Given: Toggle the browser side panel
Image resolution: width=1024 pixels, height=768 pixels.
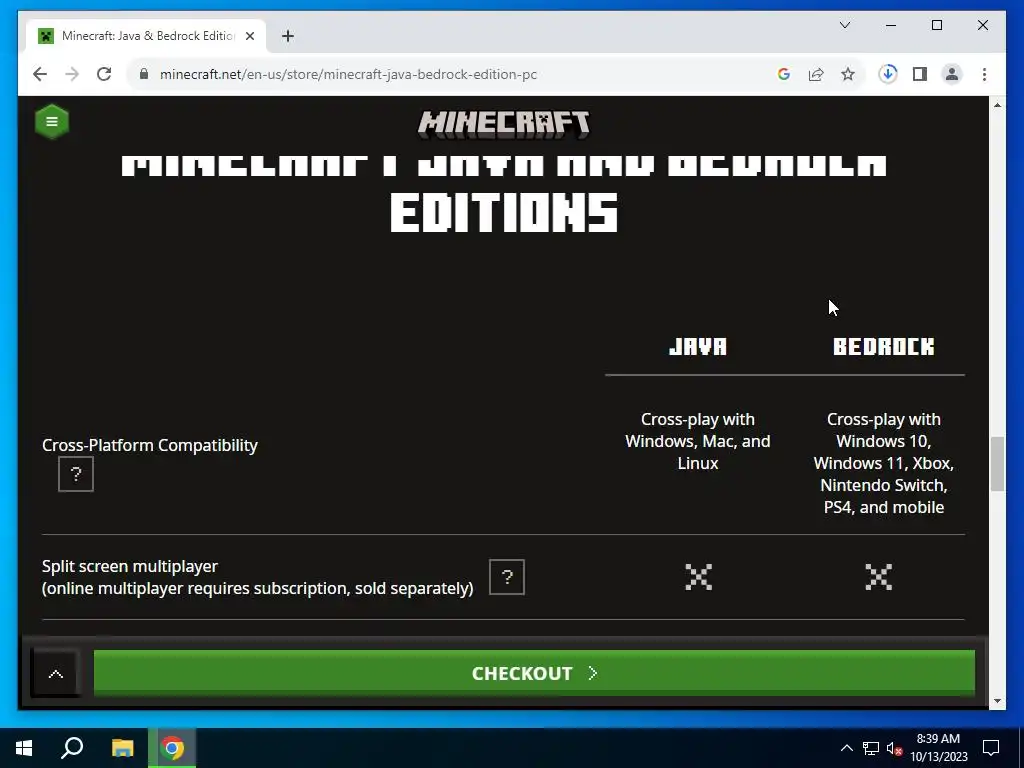Looking at the screenshot, I should [920, 74].
